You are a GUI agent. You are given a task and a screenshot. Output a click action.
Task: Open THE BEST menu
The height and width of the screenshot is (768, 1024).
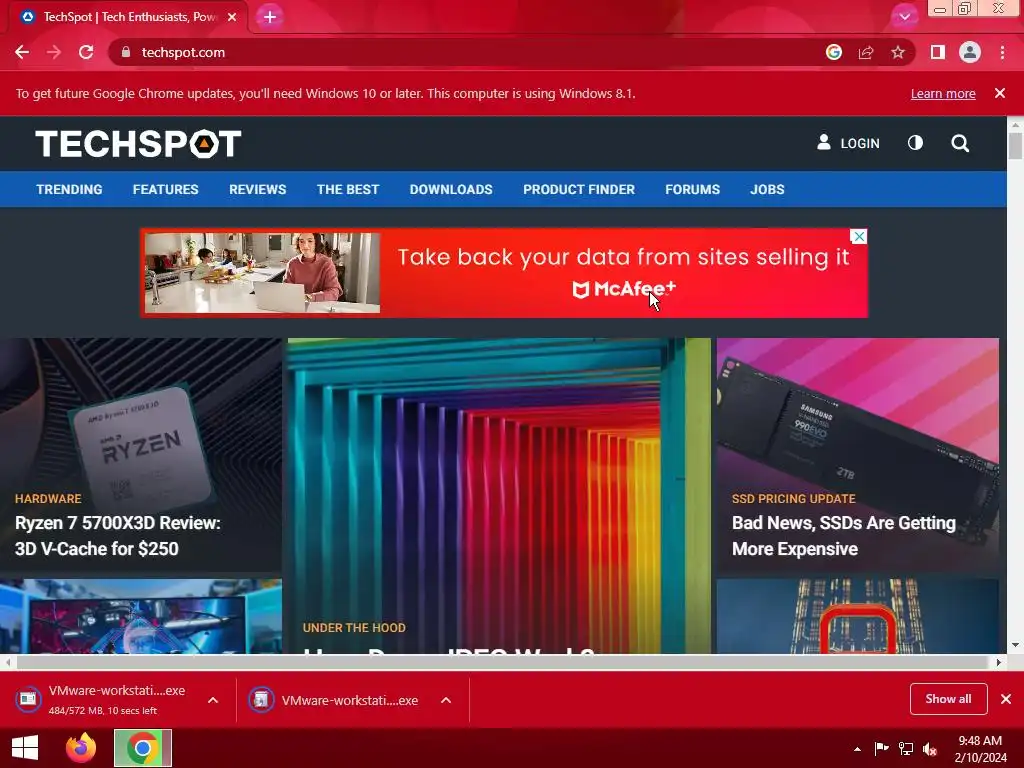[348, 189]
